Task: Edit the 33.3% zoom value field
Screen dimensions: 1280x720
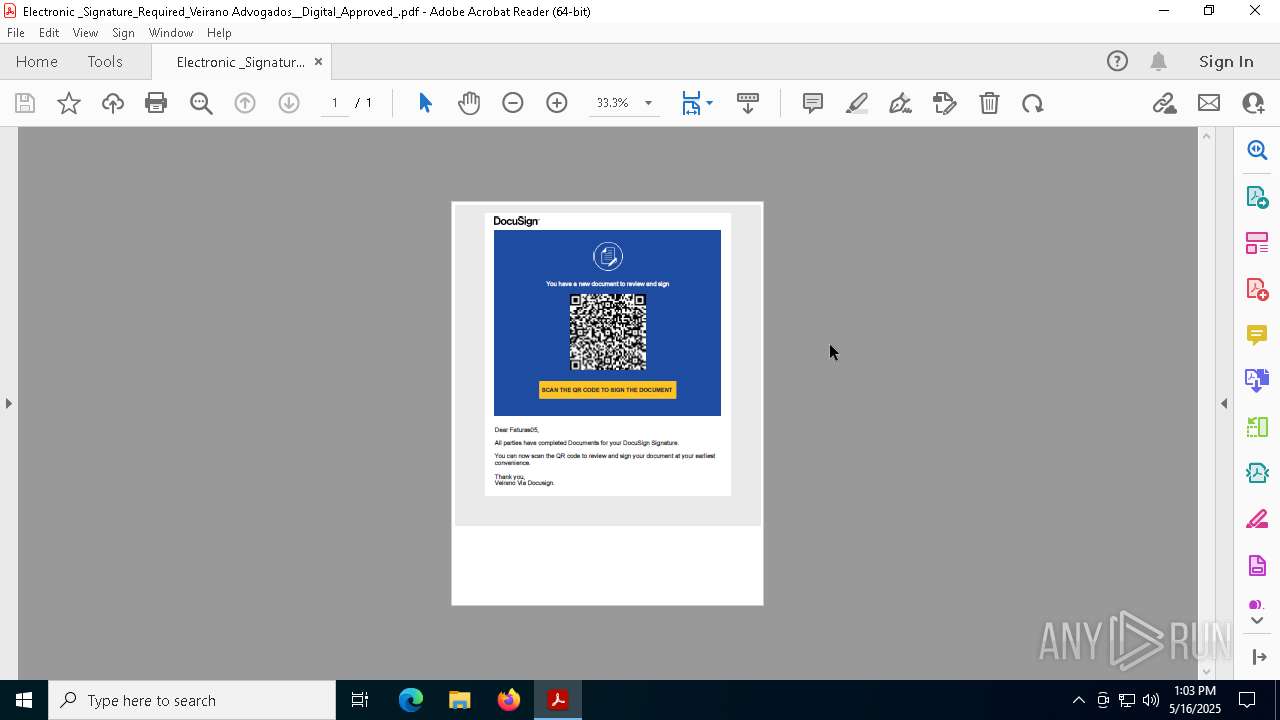Action: tap(612, 103)
